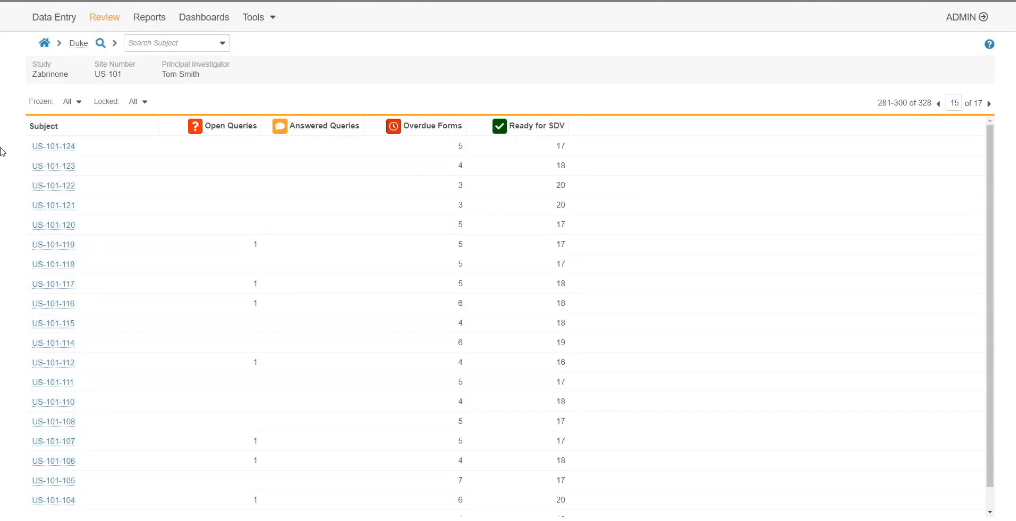The height and width of the screenshot is (521, 1016).
Task: Click the Open Queries question mark icon
Action: pyautogui.click(x=195, y=126)
